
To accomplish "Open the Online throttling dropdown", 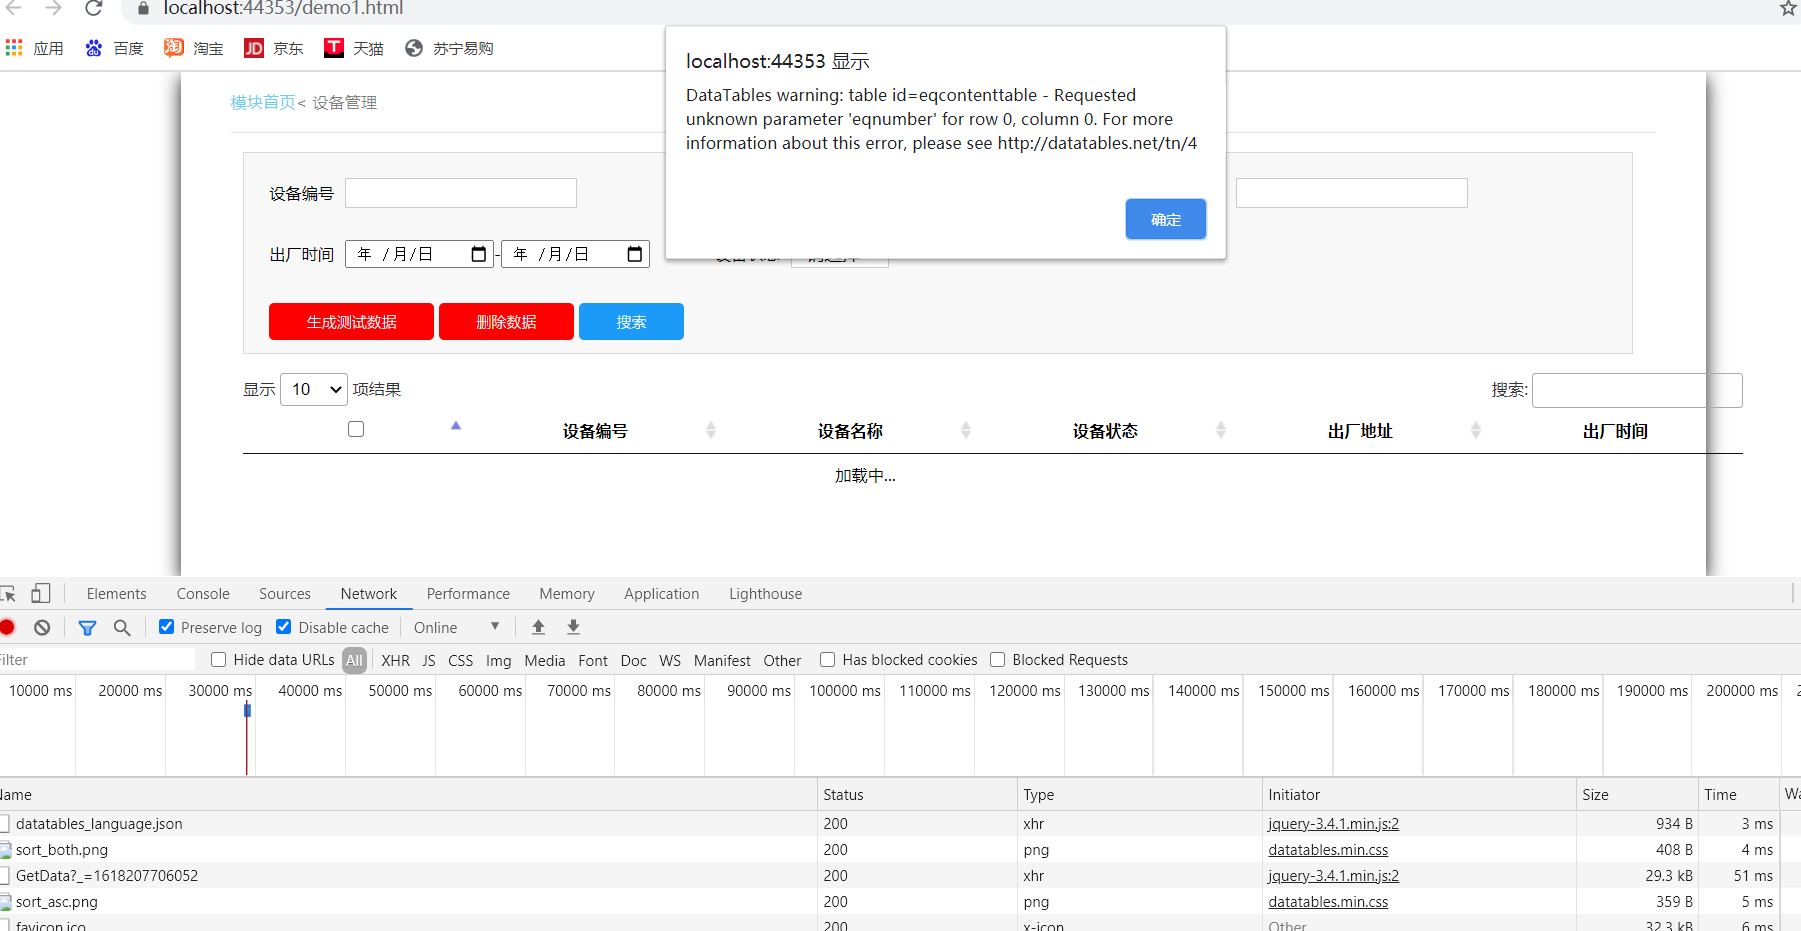I will tap(457, 627).
